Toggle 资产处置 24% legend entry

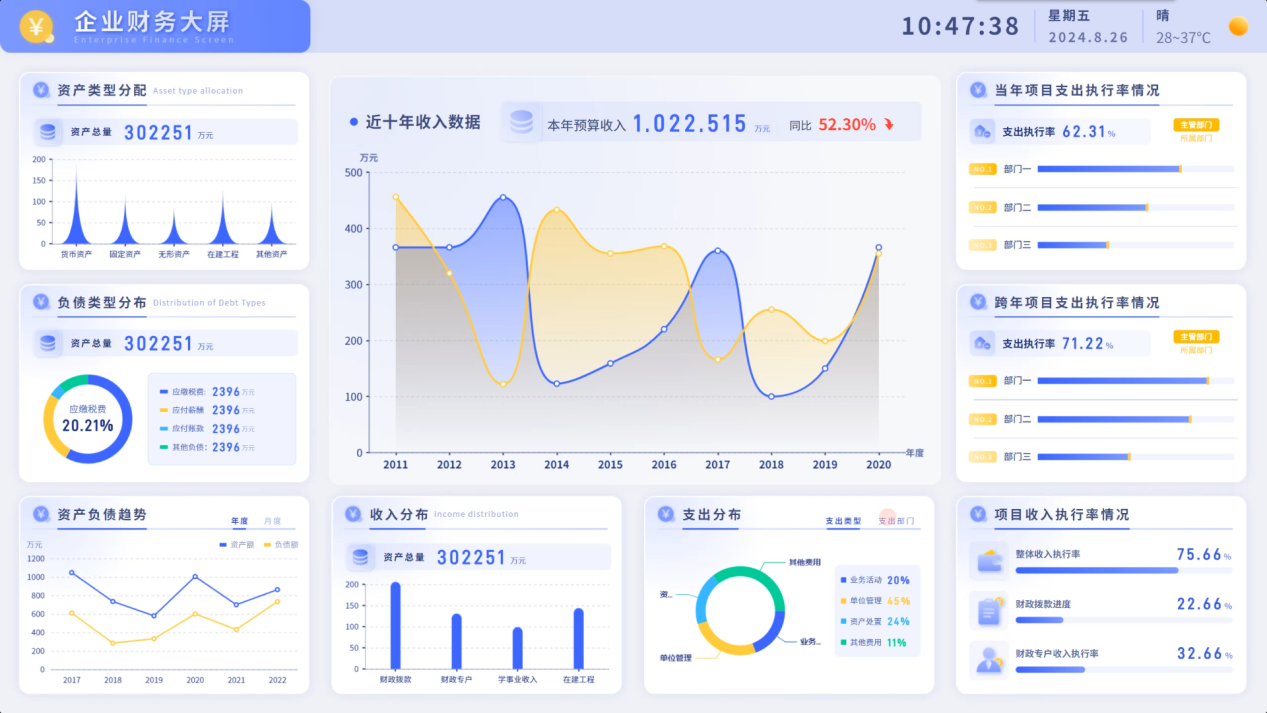coord(875,621)
